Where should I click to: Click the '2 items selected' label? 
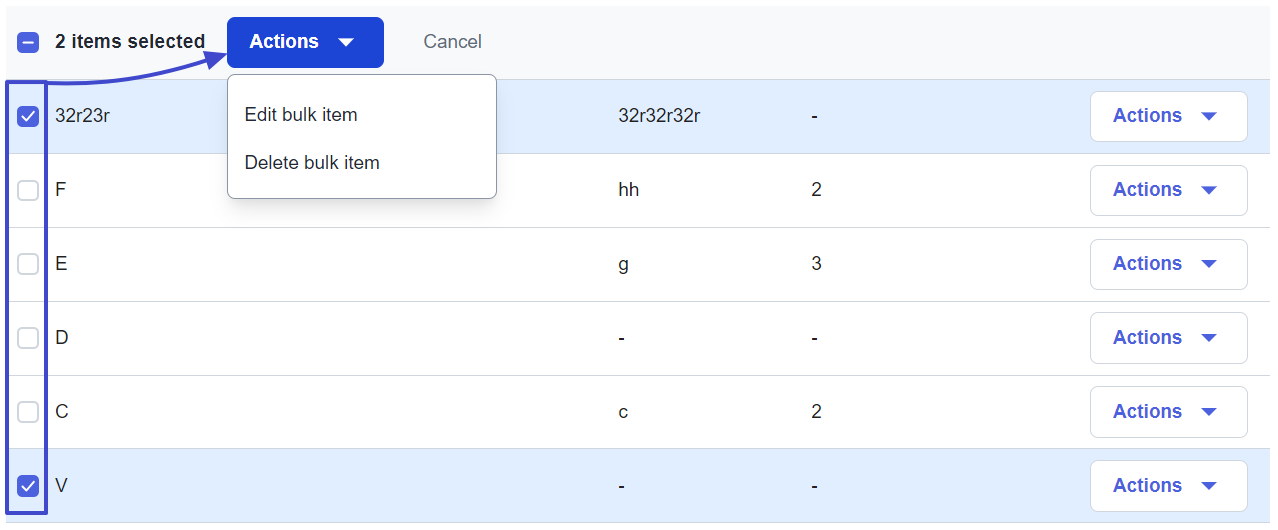coord(130,42)
